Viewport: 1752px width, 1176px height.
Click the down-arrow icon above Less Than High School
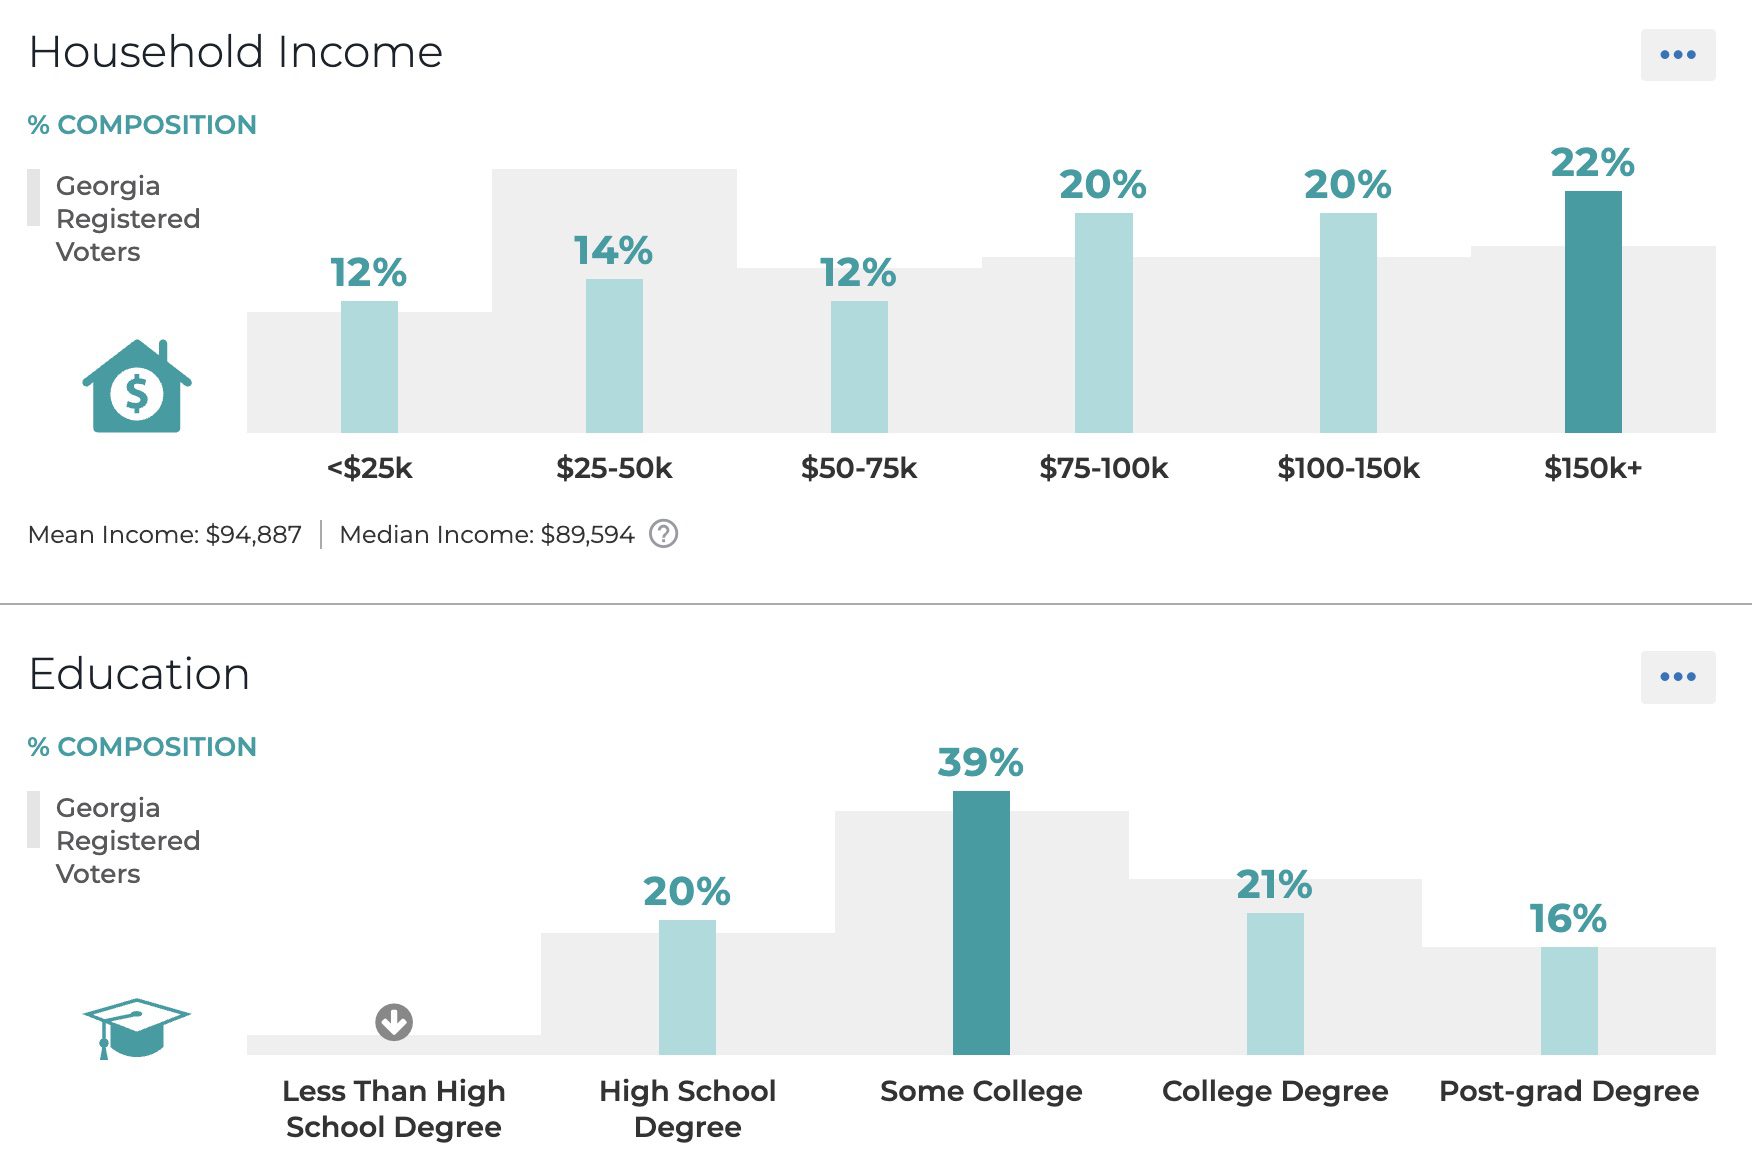click(x=394, y=1022)
